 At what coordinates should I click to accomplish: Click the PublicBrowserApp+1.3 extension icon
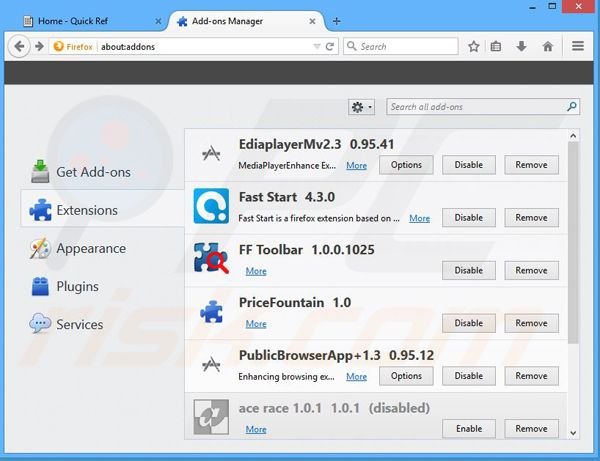211,364
